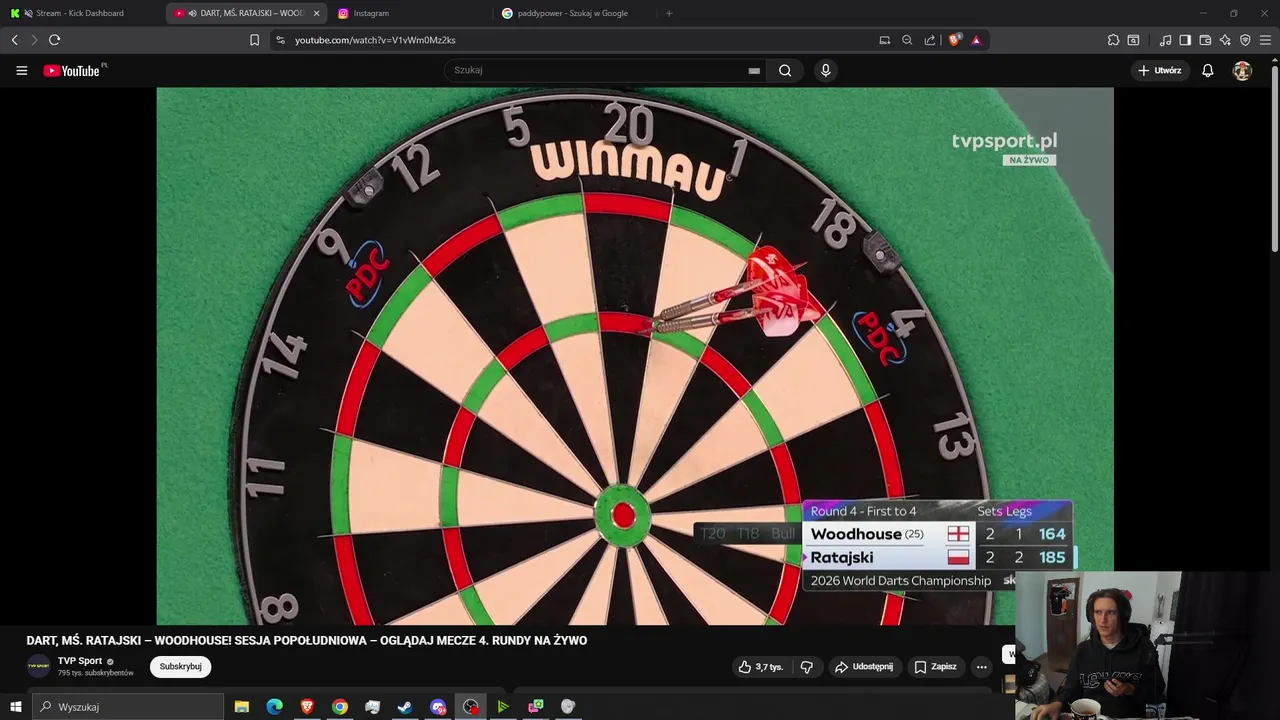Image resolution: width=1280 pixels, height=720 pixels.
Task: Like the video, 3,7 tys.
Action: point(760,667)
